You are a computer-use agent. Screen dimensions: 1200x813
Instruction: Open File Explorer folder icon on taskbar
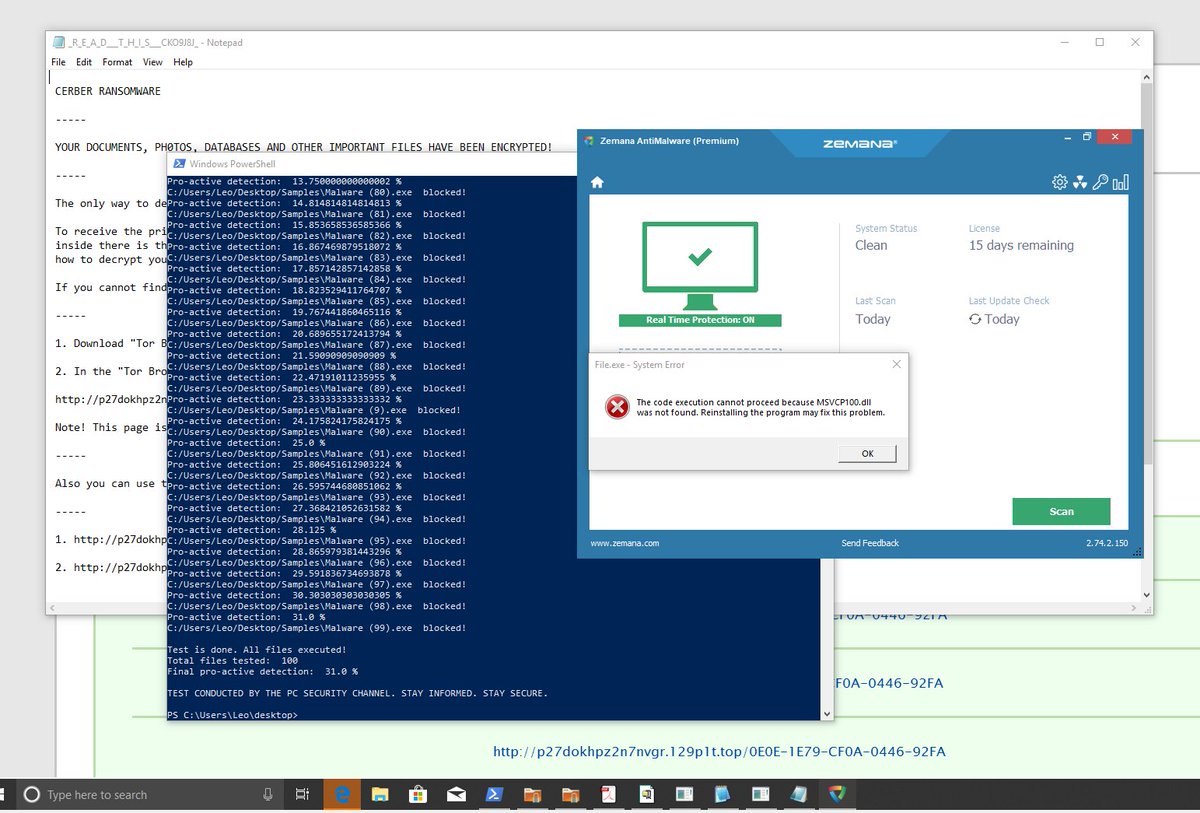point(380,795)
